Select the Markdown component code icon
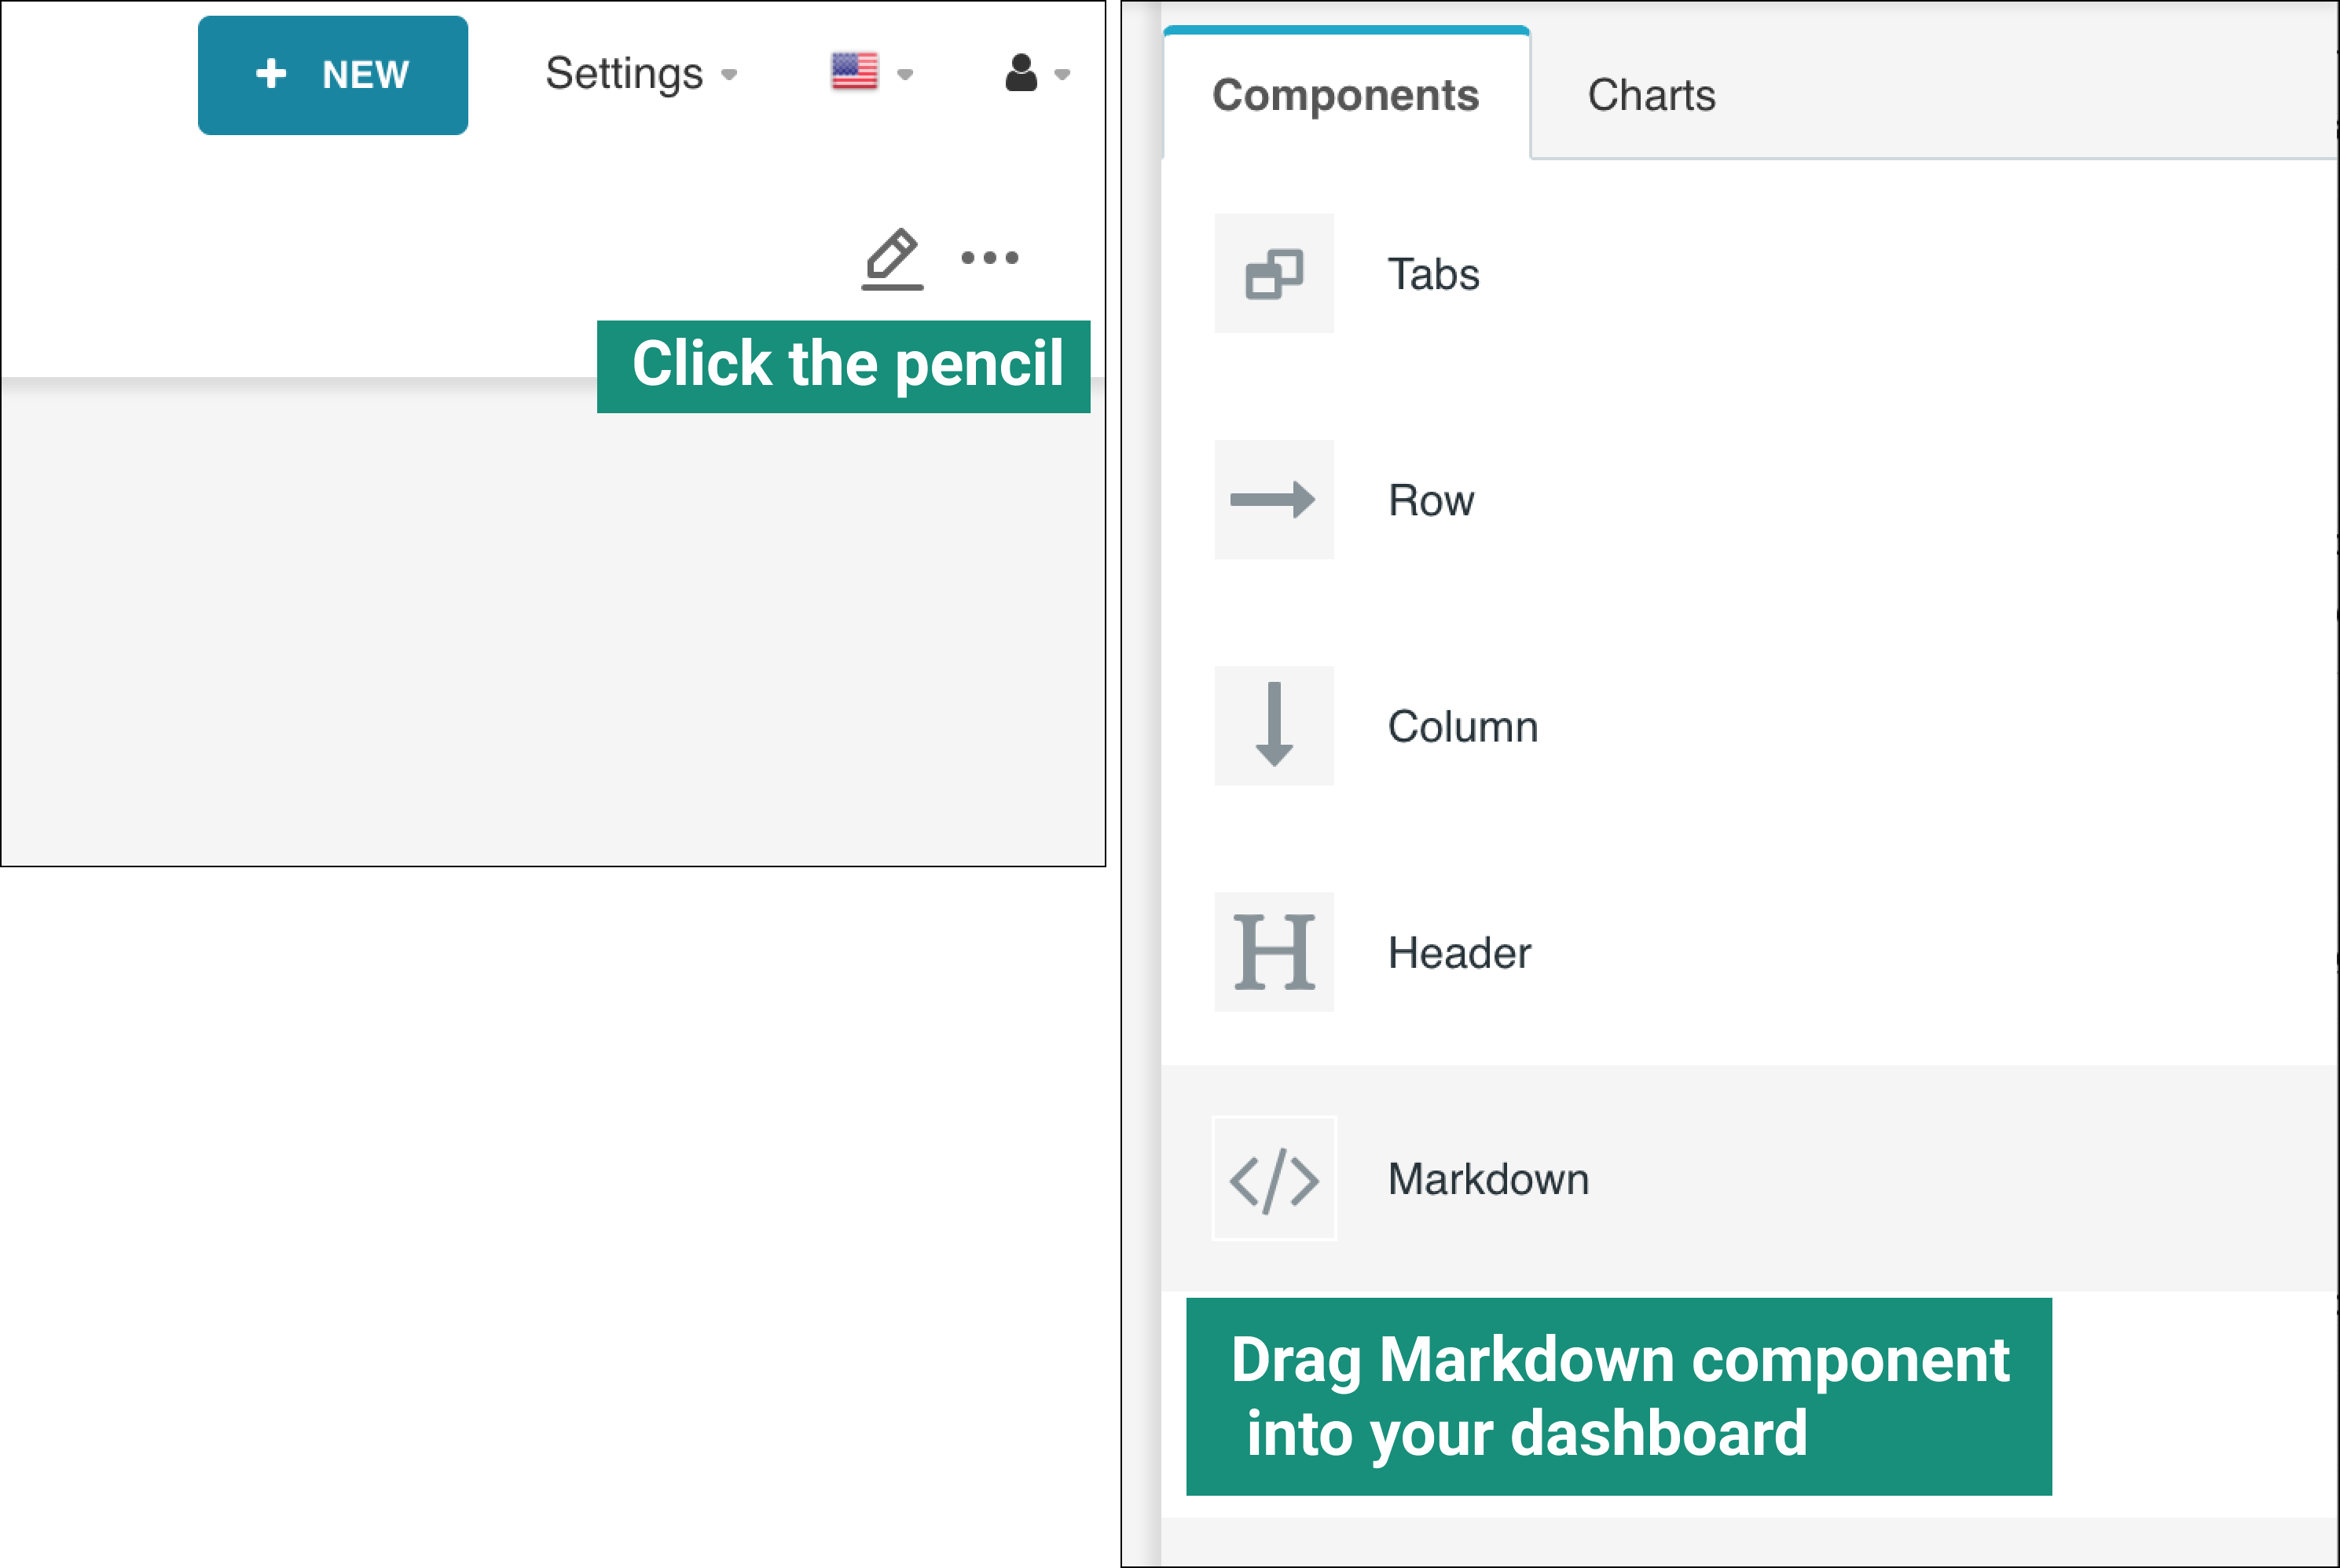Image resolution: width=2340 pixels, height=1568 pixels. pyautogui.click(x=1273, y=1179)
